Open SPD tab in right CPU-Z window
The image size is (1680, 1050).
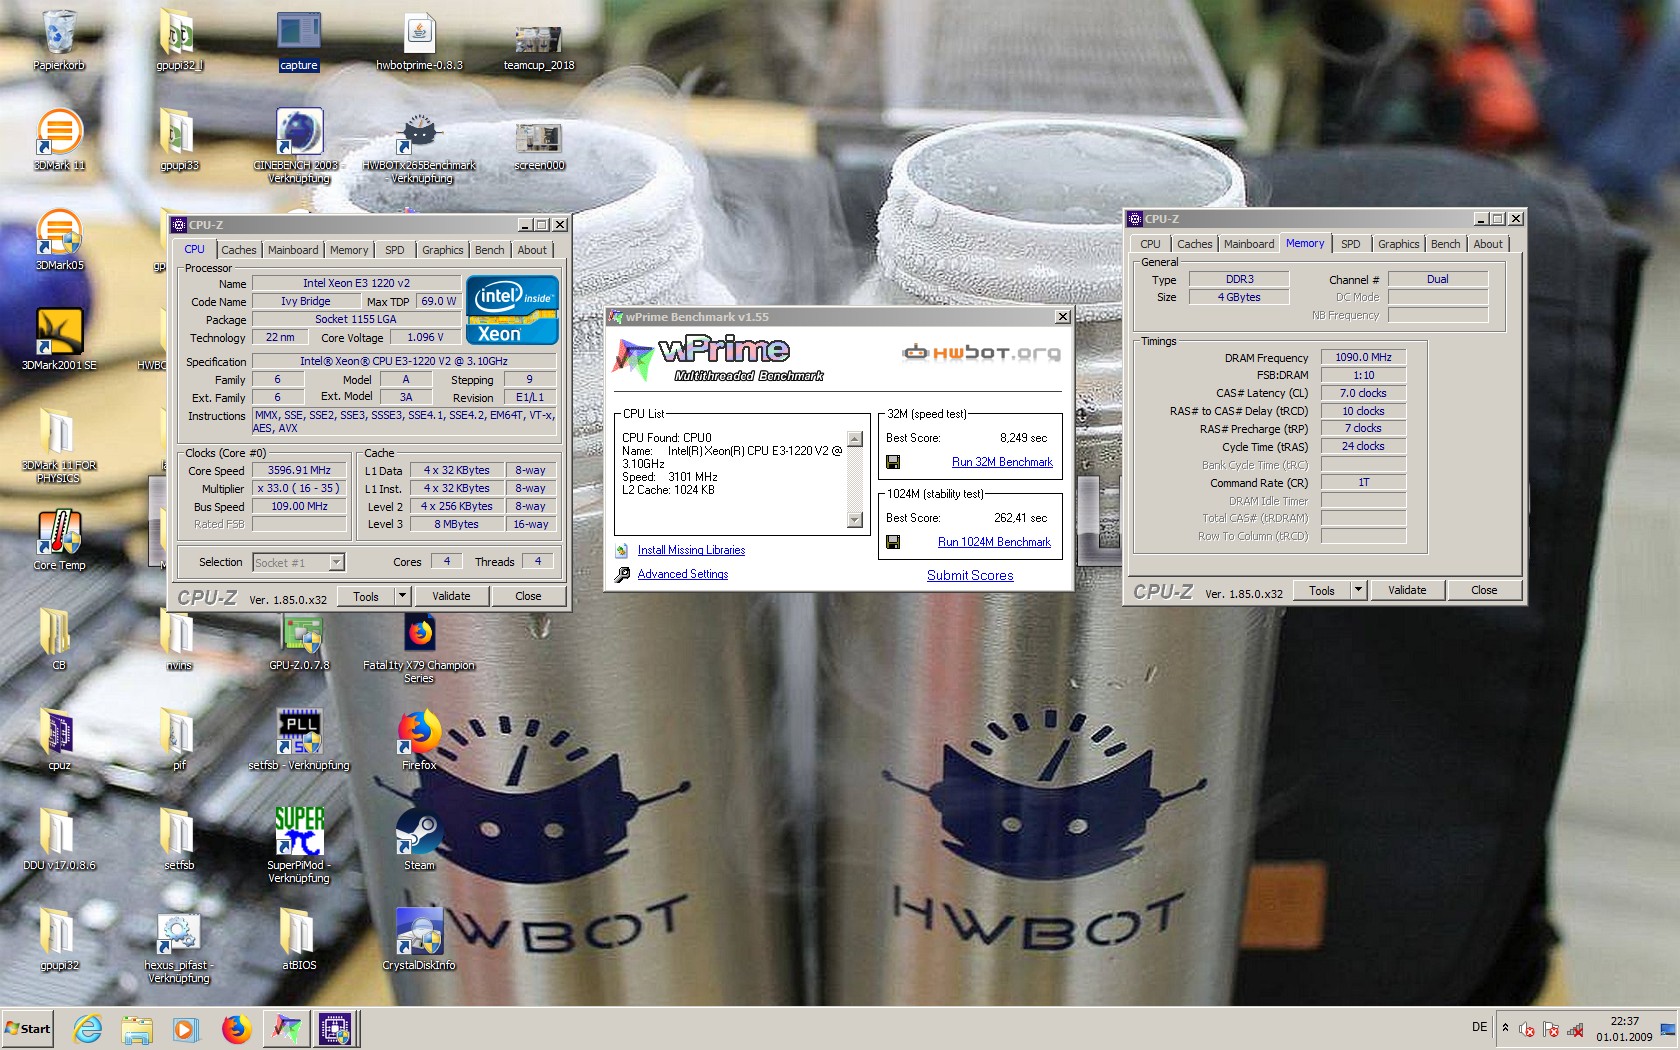tap(1351, 244)
